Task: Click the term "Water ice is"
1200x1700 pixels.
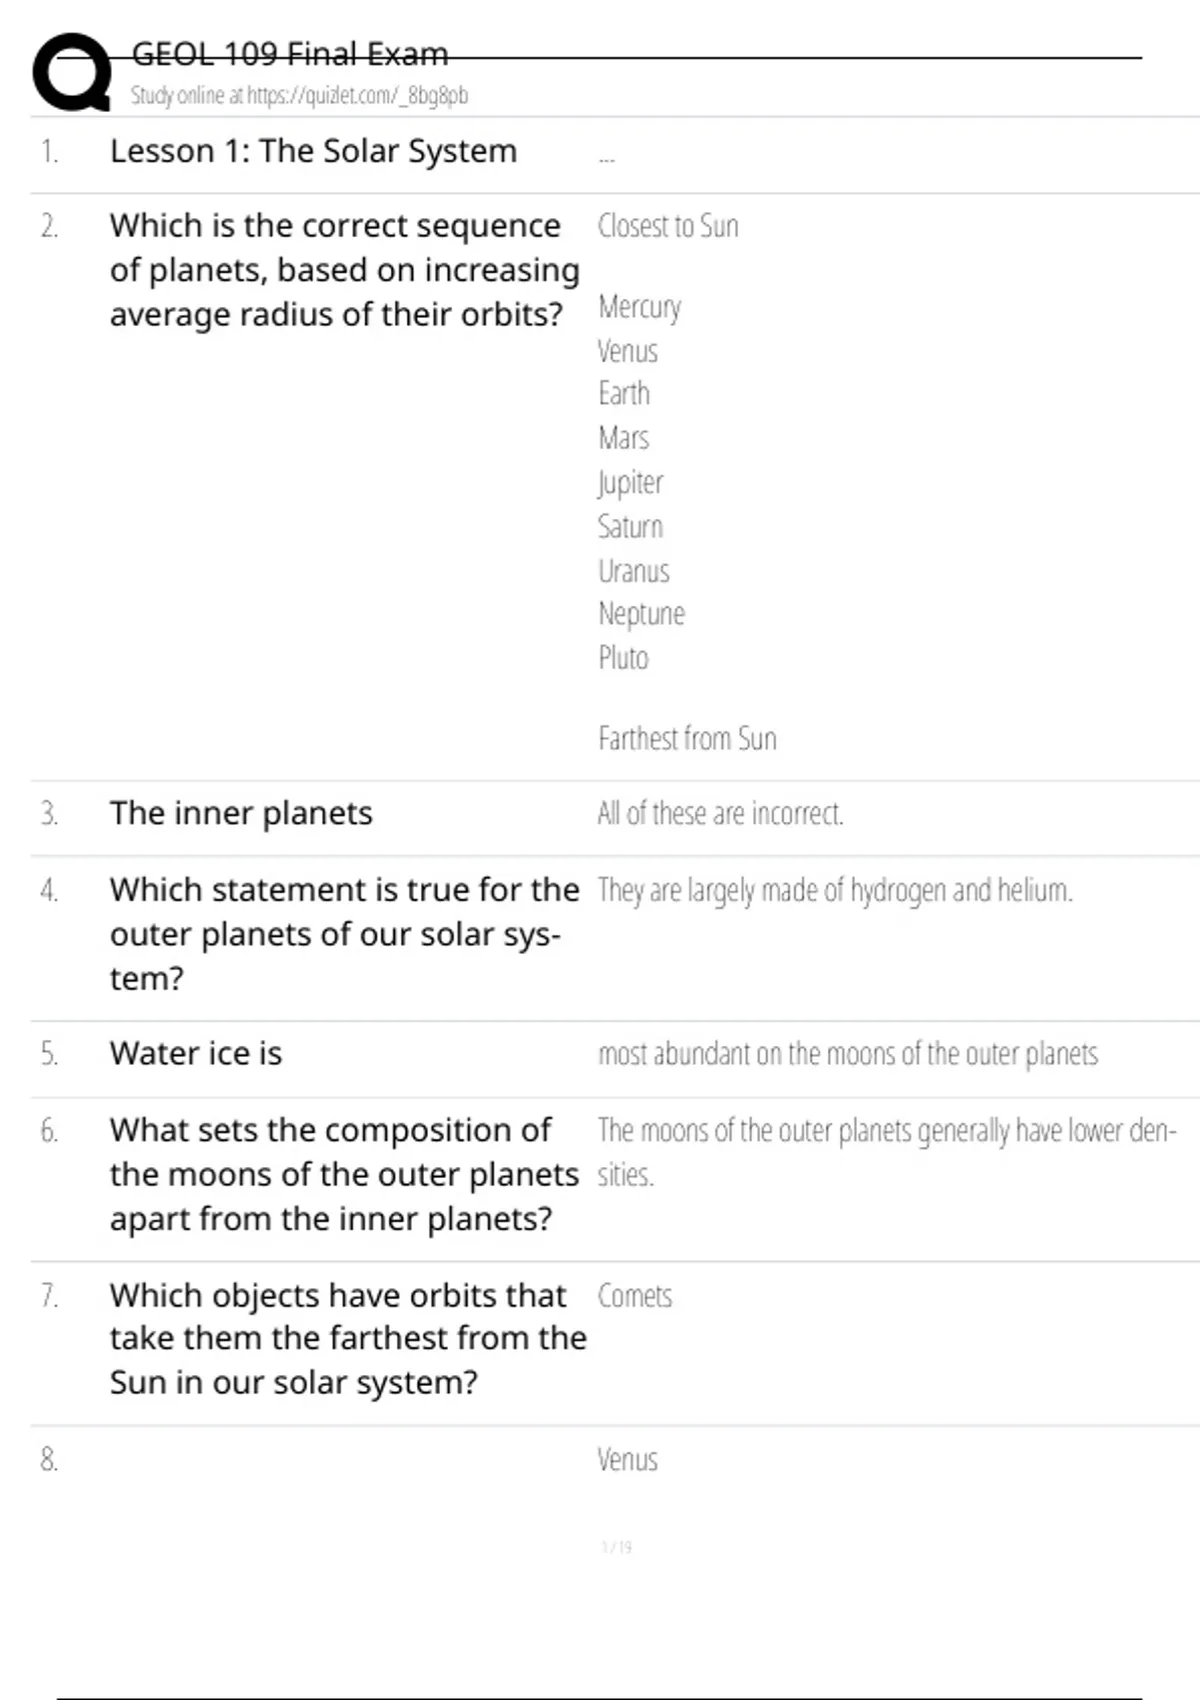Action: tap(196, 1053)
